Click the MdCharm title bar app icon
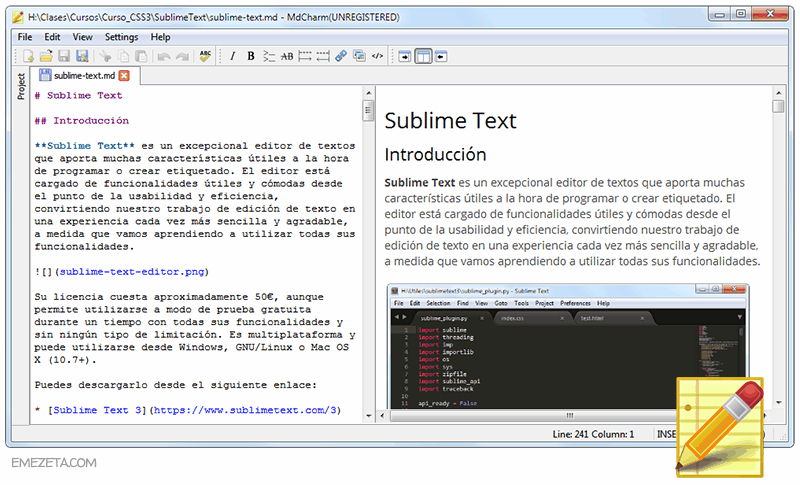The image size is (800, 485). [x=18, y=17]
